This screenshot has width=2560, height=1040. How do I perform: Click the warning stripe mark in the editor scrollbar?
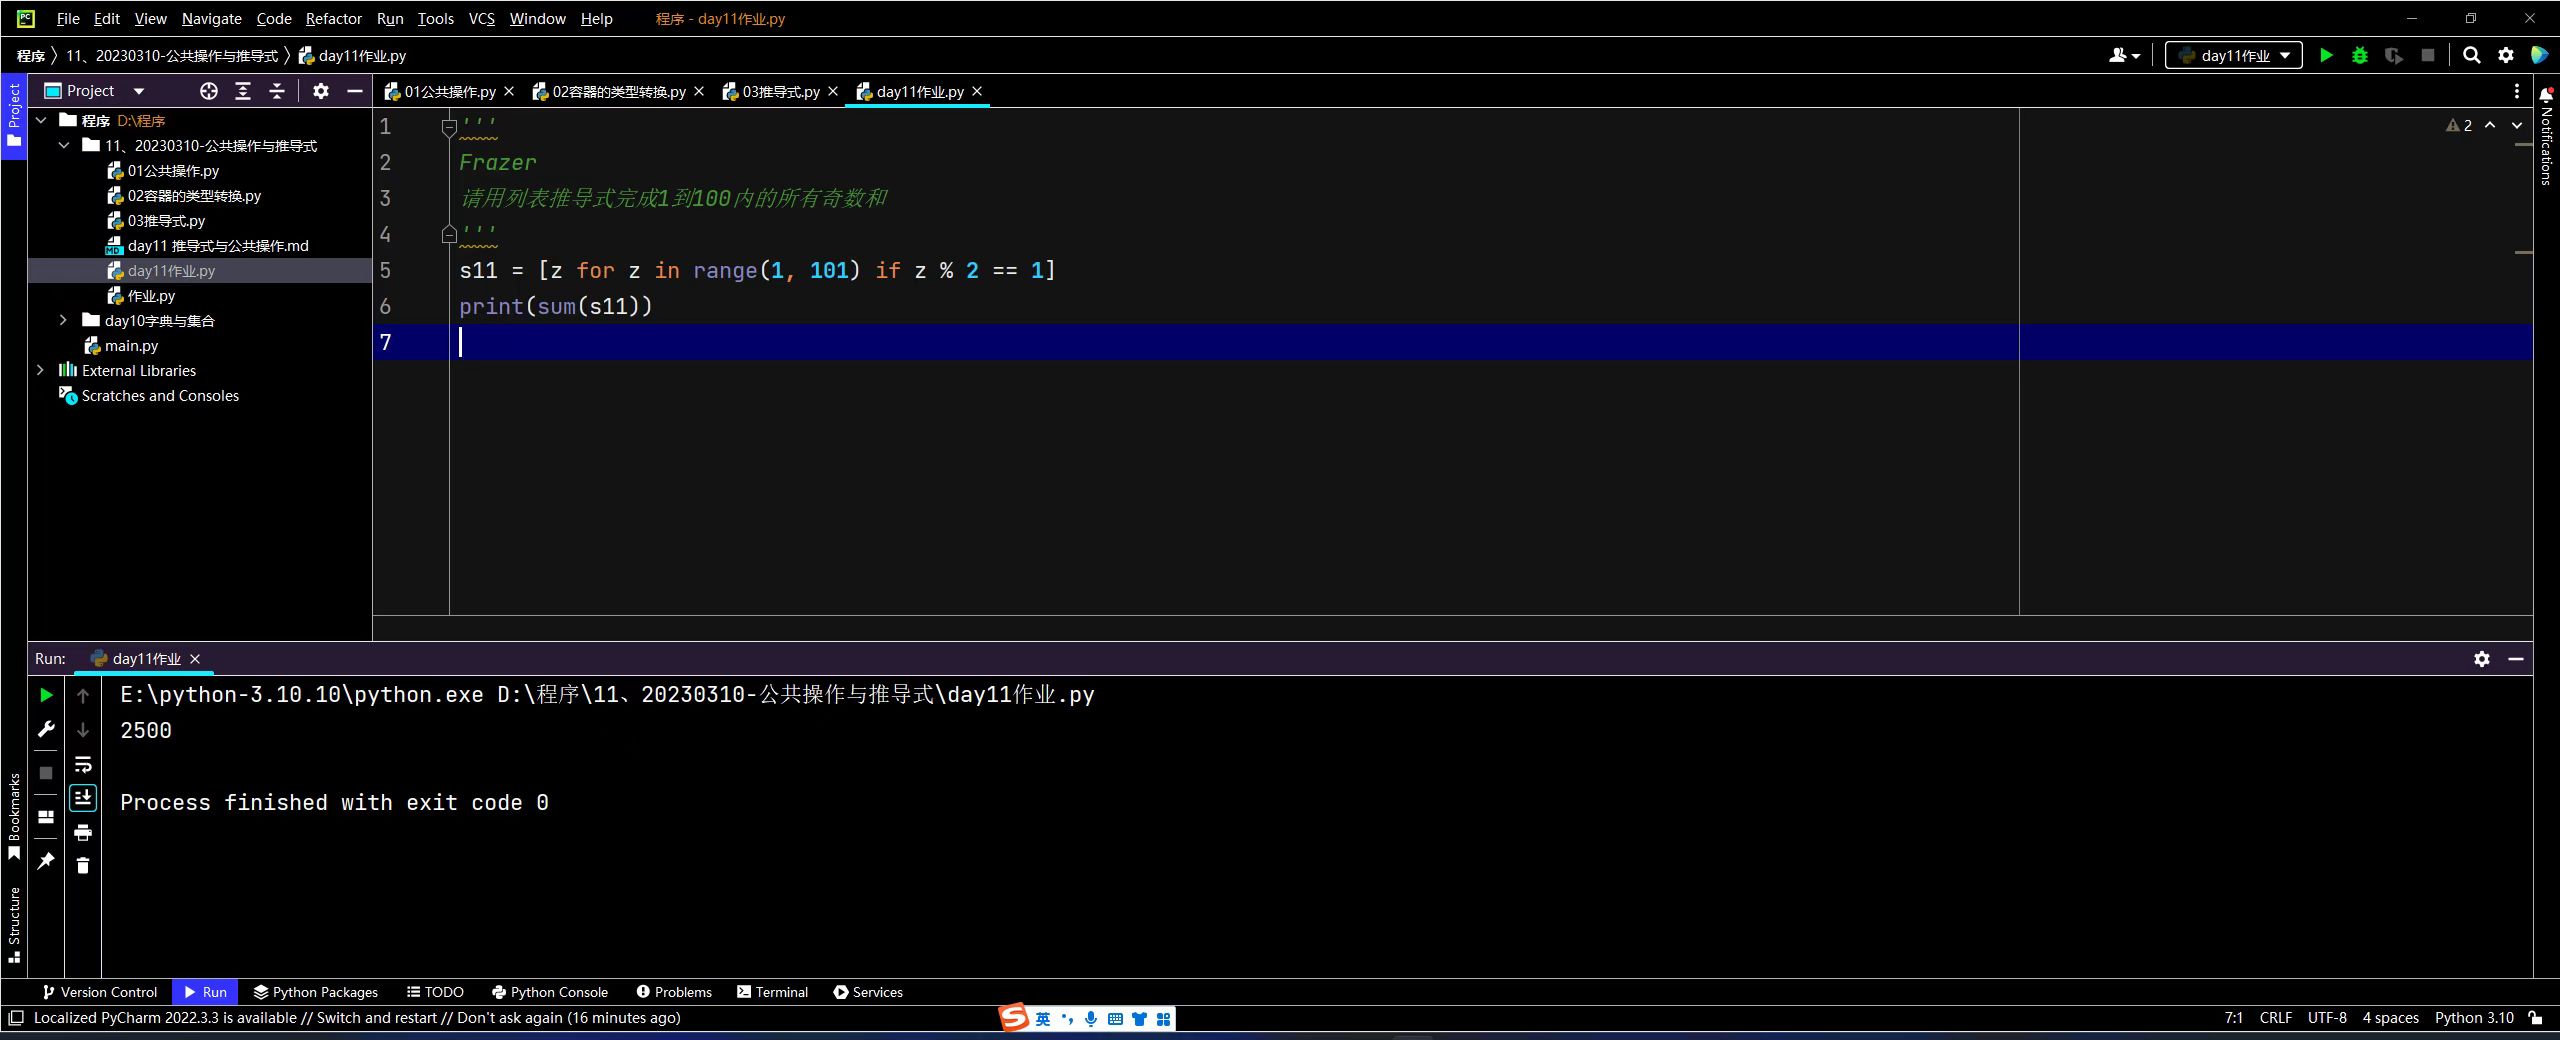[x=2523, y=146]
